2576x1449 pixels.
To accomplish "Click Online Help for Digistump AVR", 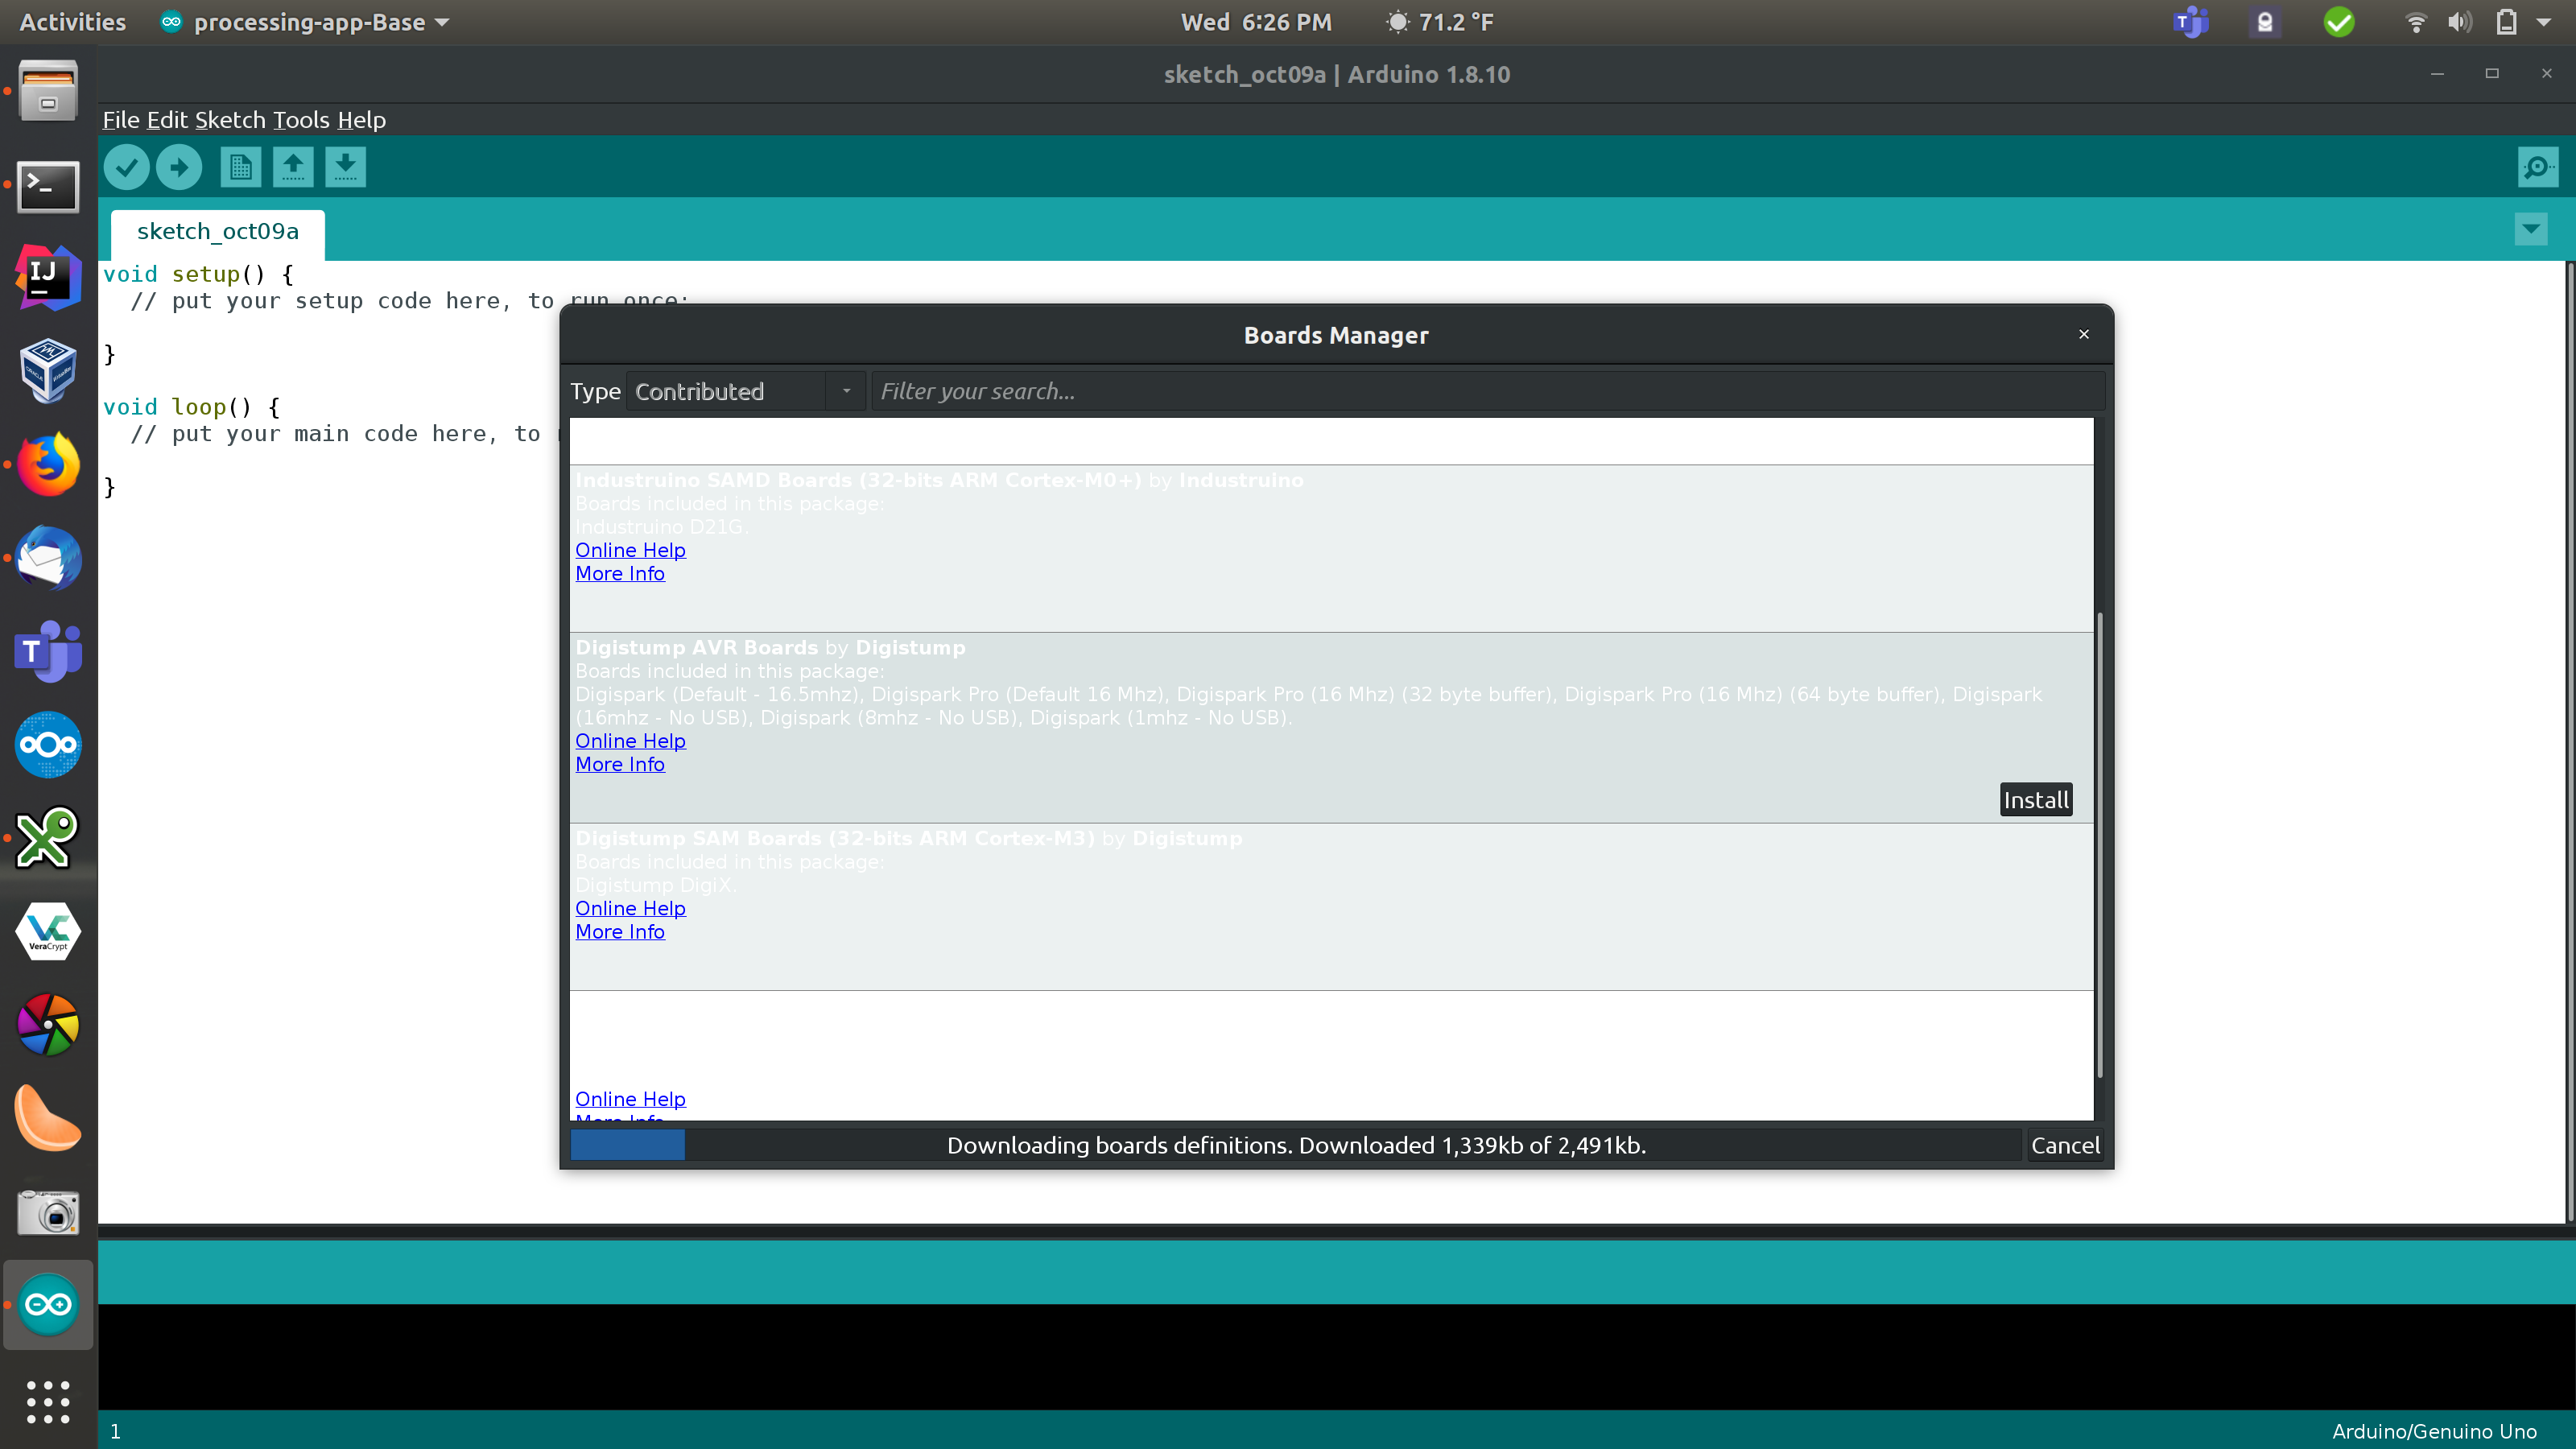I will 630,740.
